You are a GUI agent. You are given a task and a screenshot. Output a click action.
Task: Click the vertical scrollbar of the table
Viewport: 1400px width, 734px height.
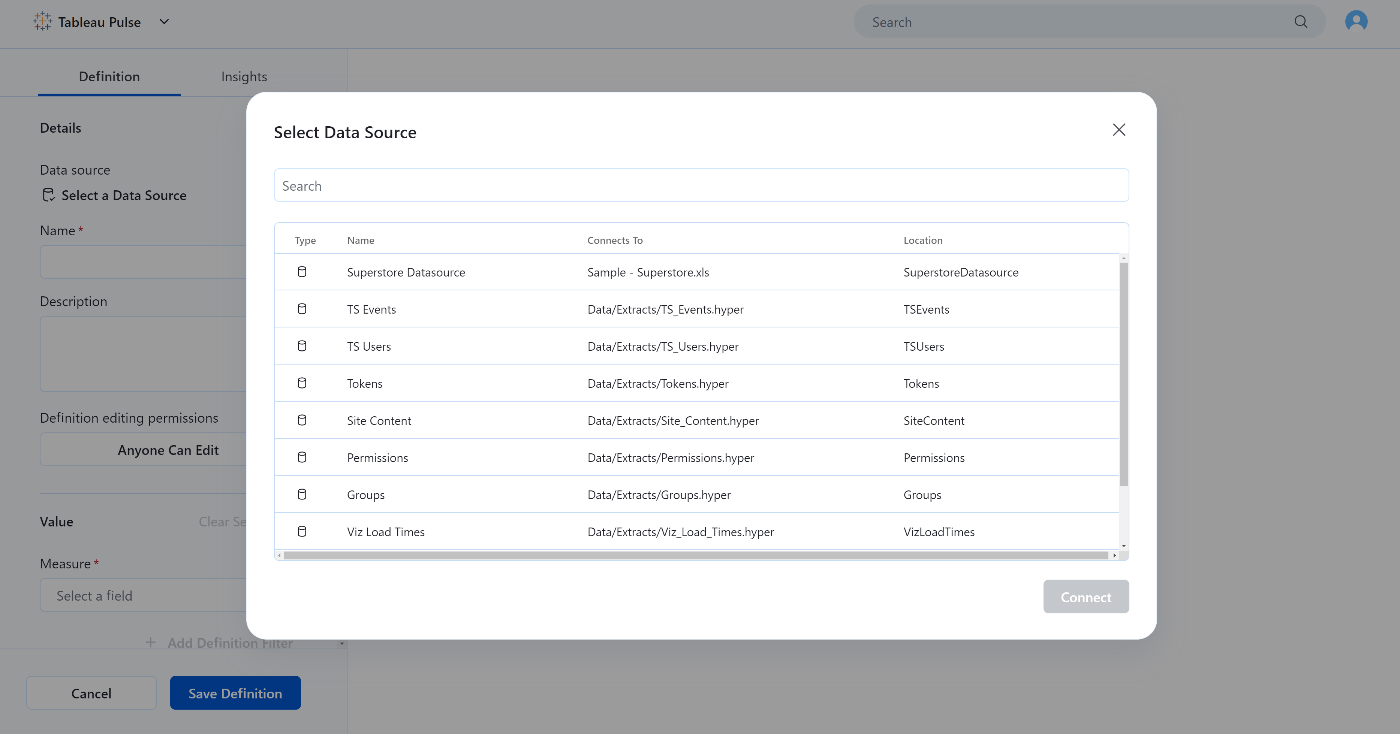click(x=1124, y=374)
